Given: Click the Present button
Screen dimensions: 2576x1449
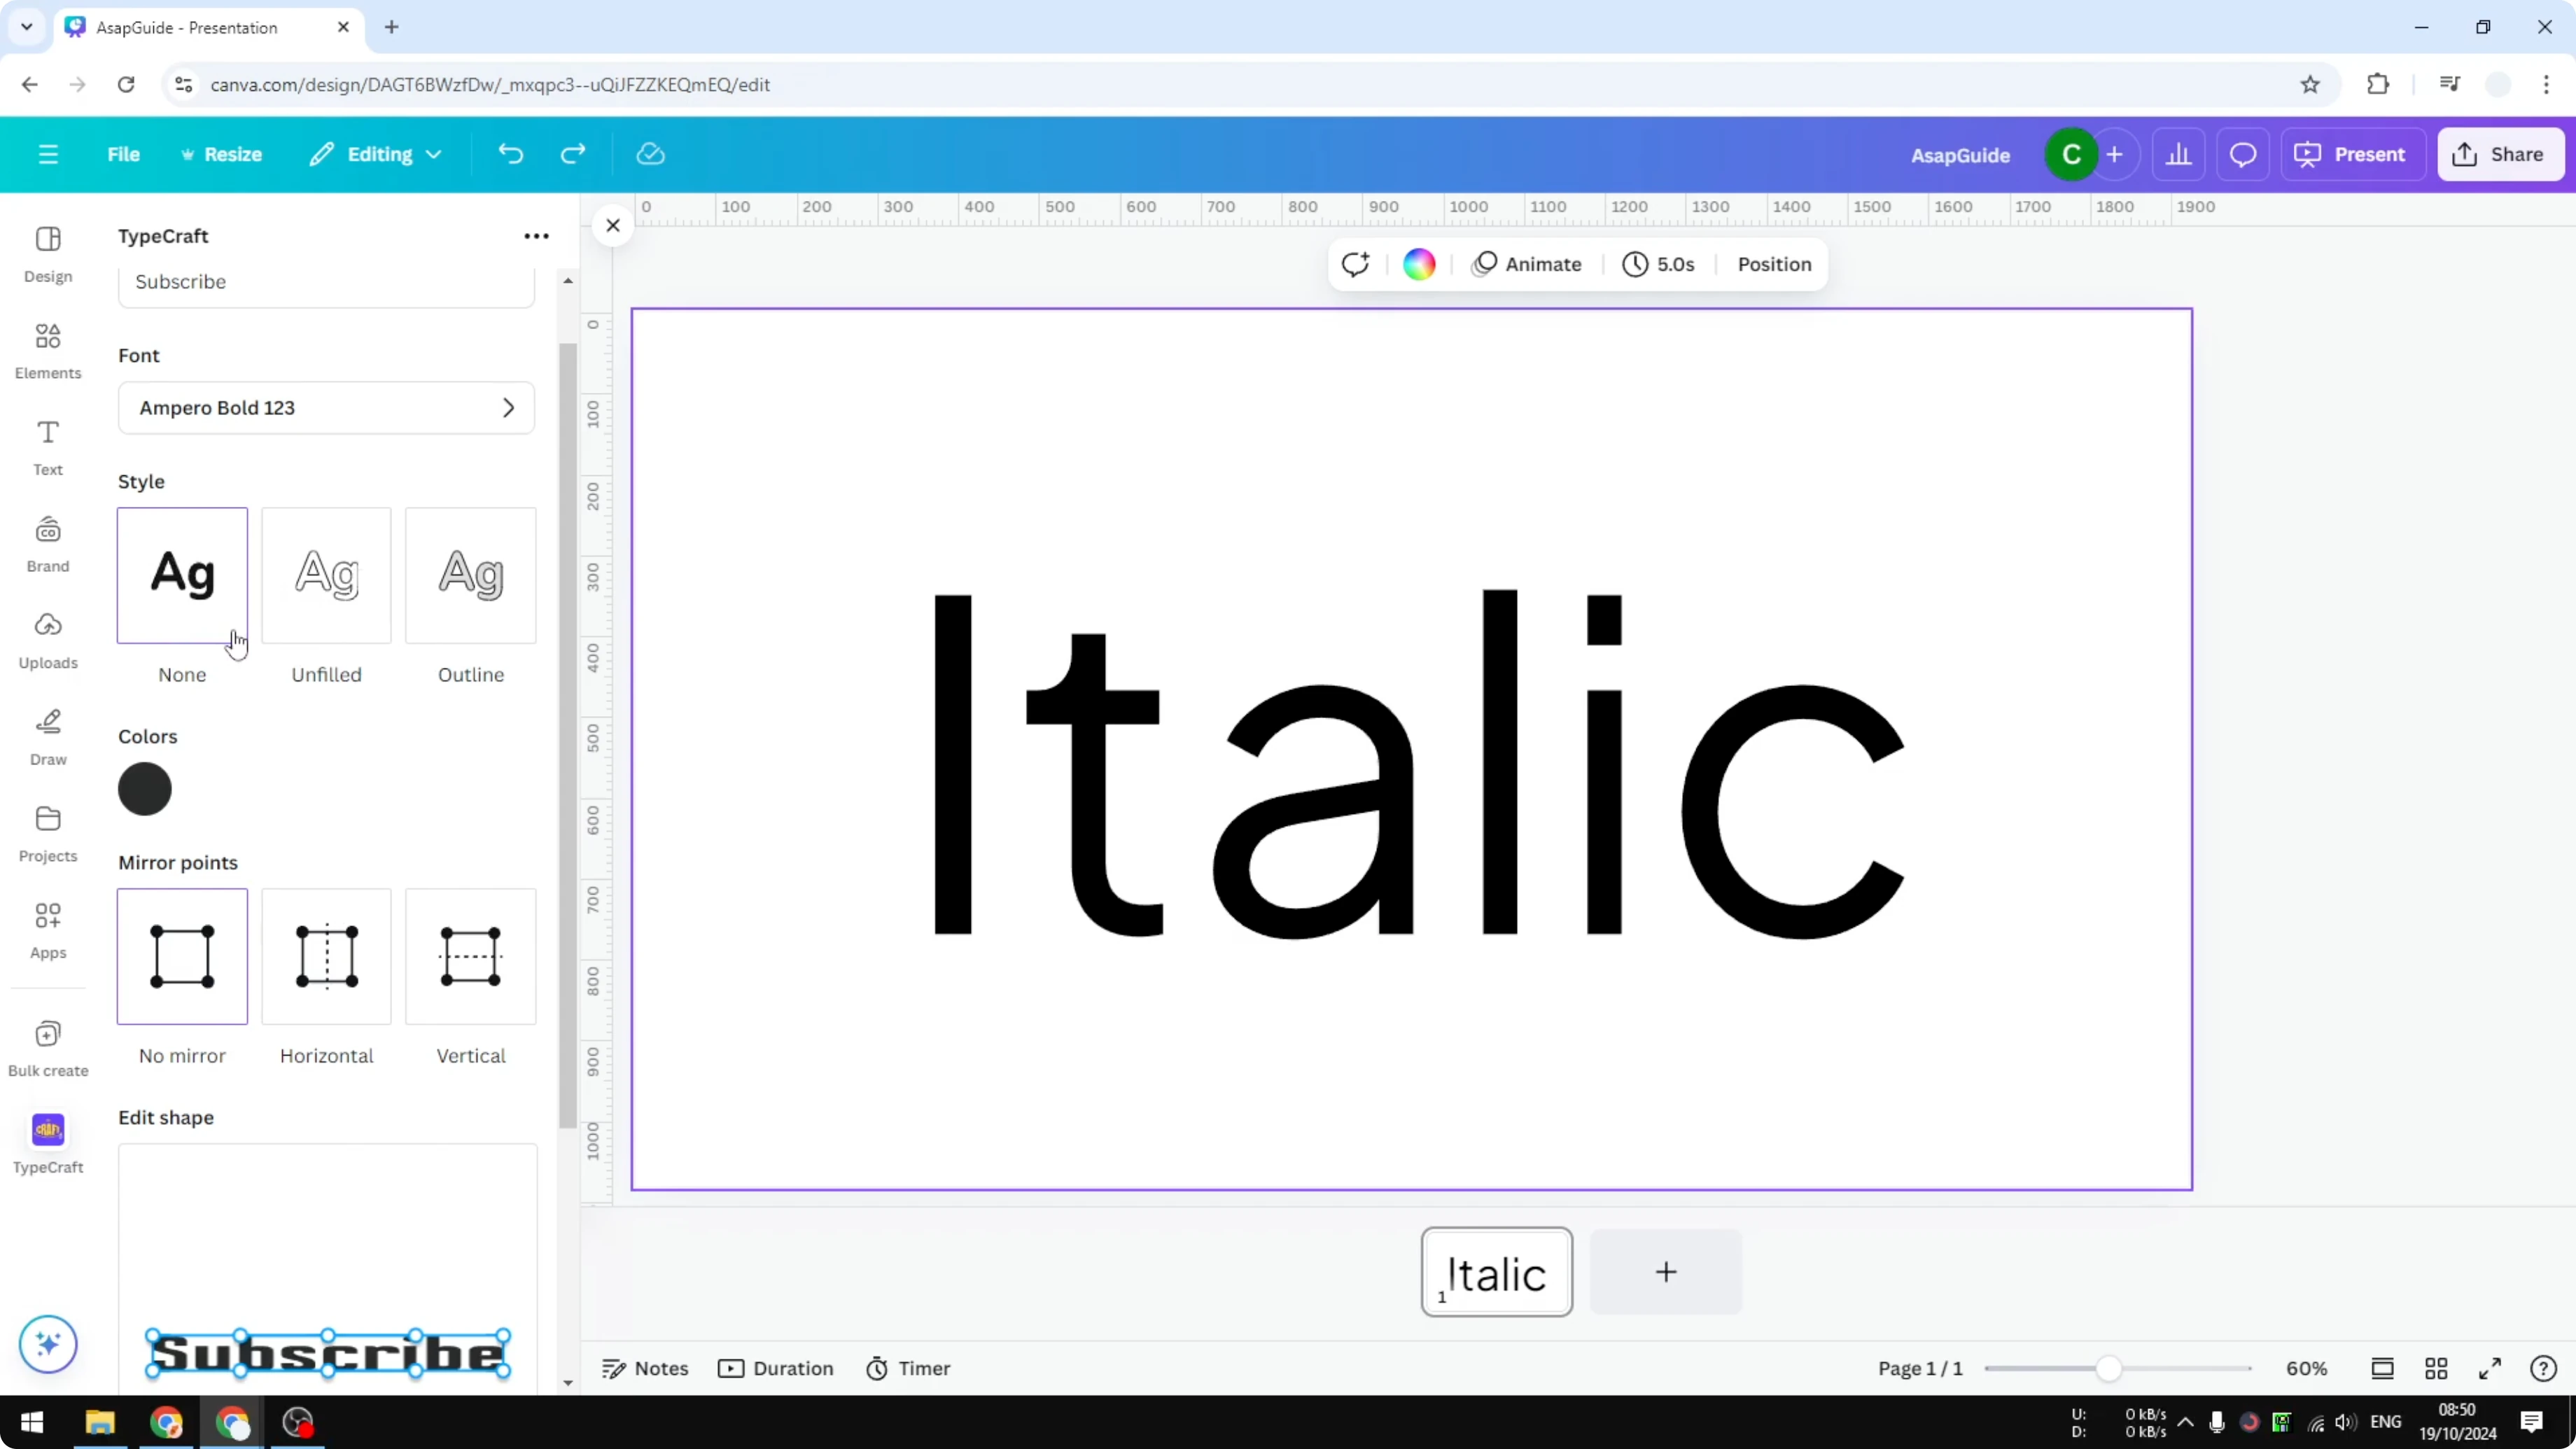Looking at the screenshot, I should pos(2353,154).
